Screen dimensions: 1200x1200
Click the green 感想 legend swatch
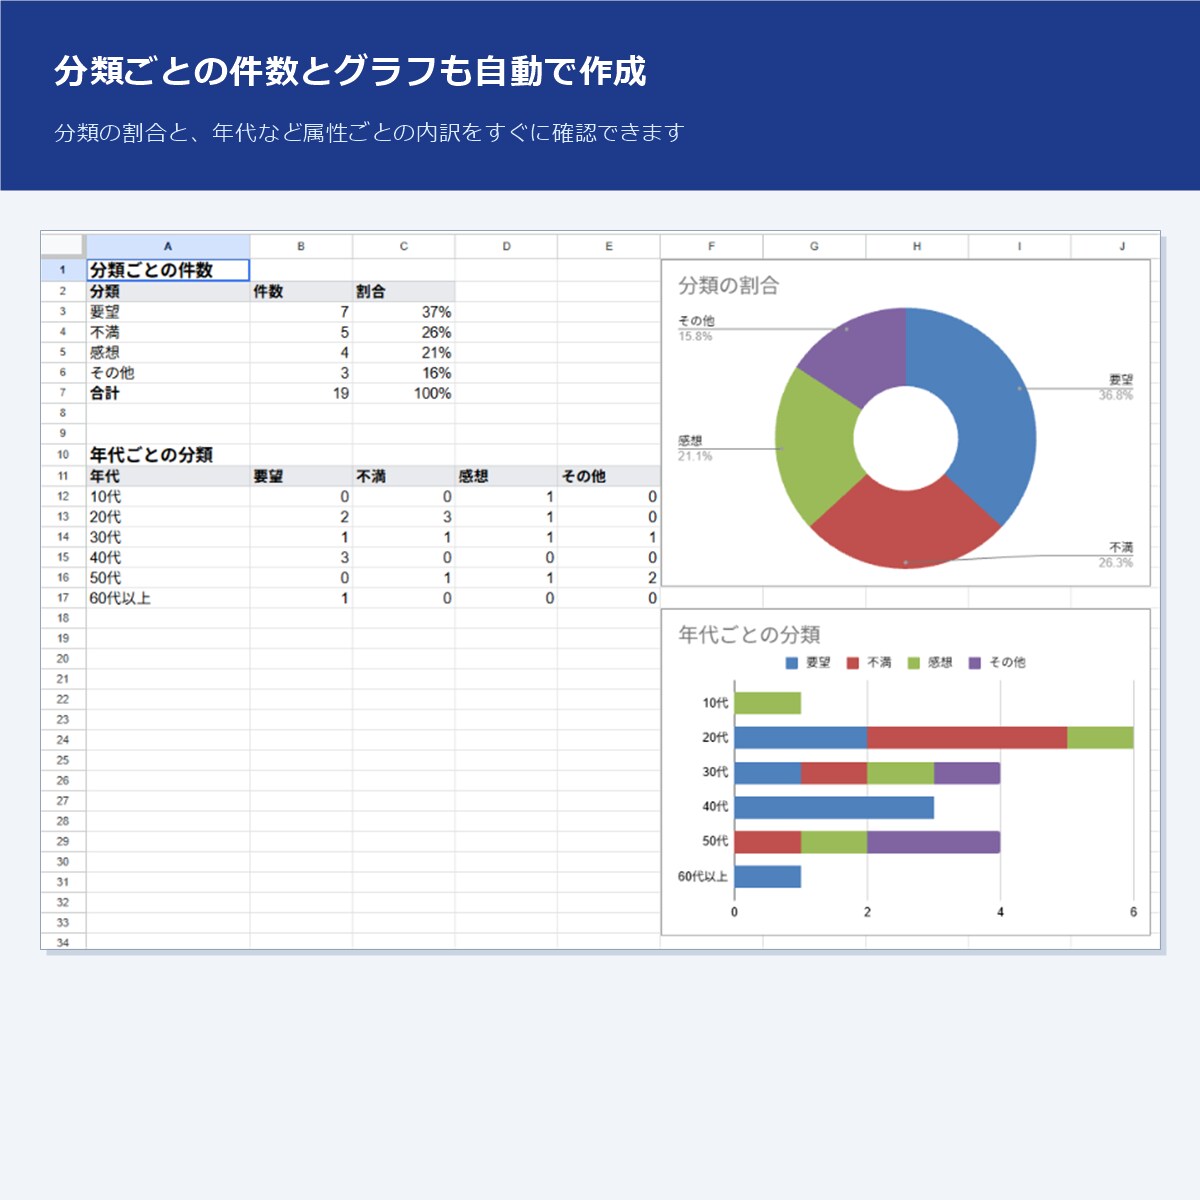pos(914,663)
